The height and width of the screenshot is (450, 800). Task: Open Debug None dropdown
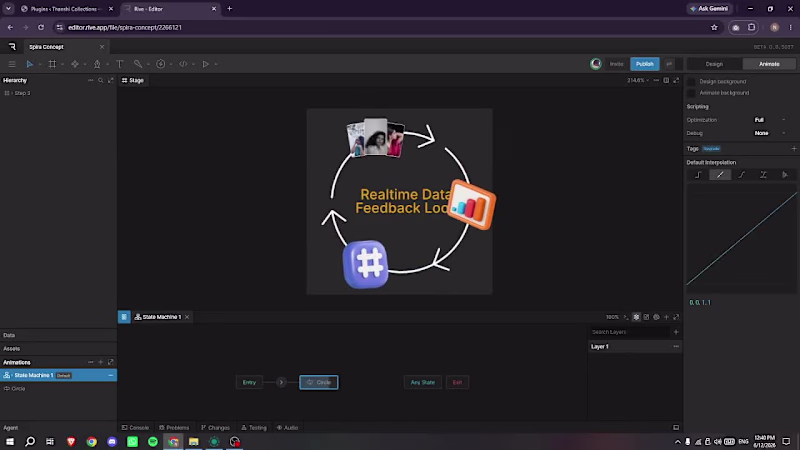770,133
